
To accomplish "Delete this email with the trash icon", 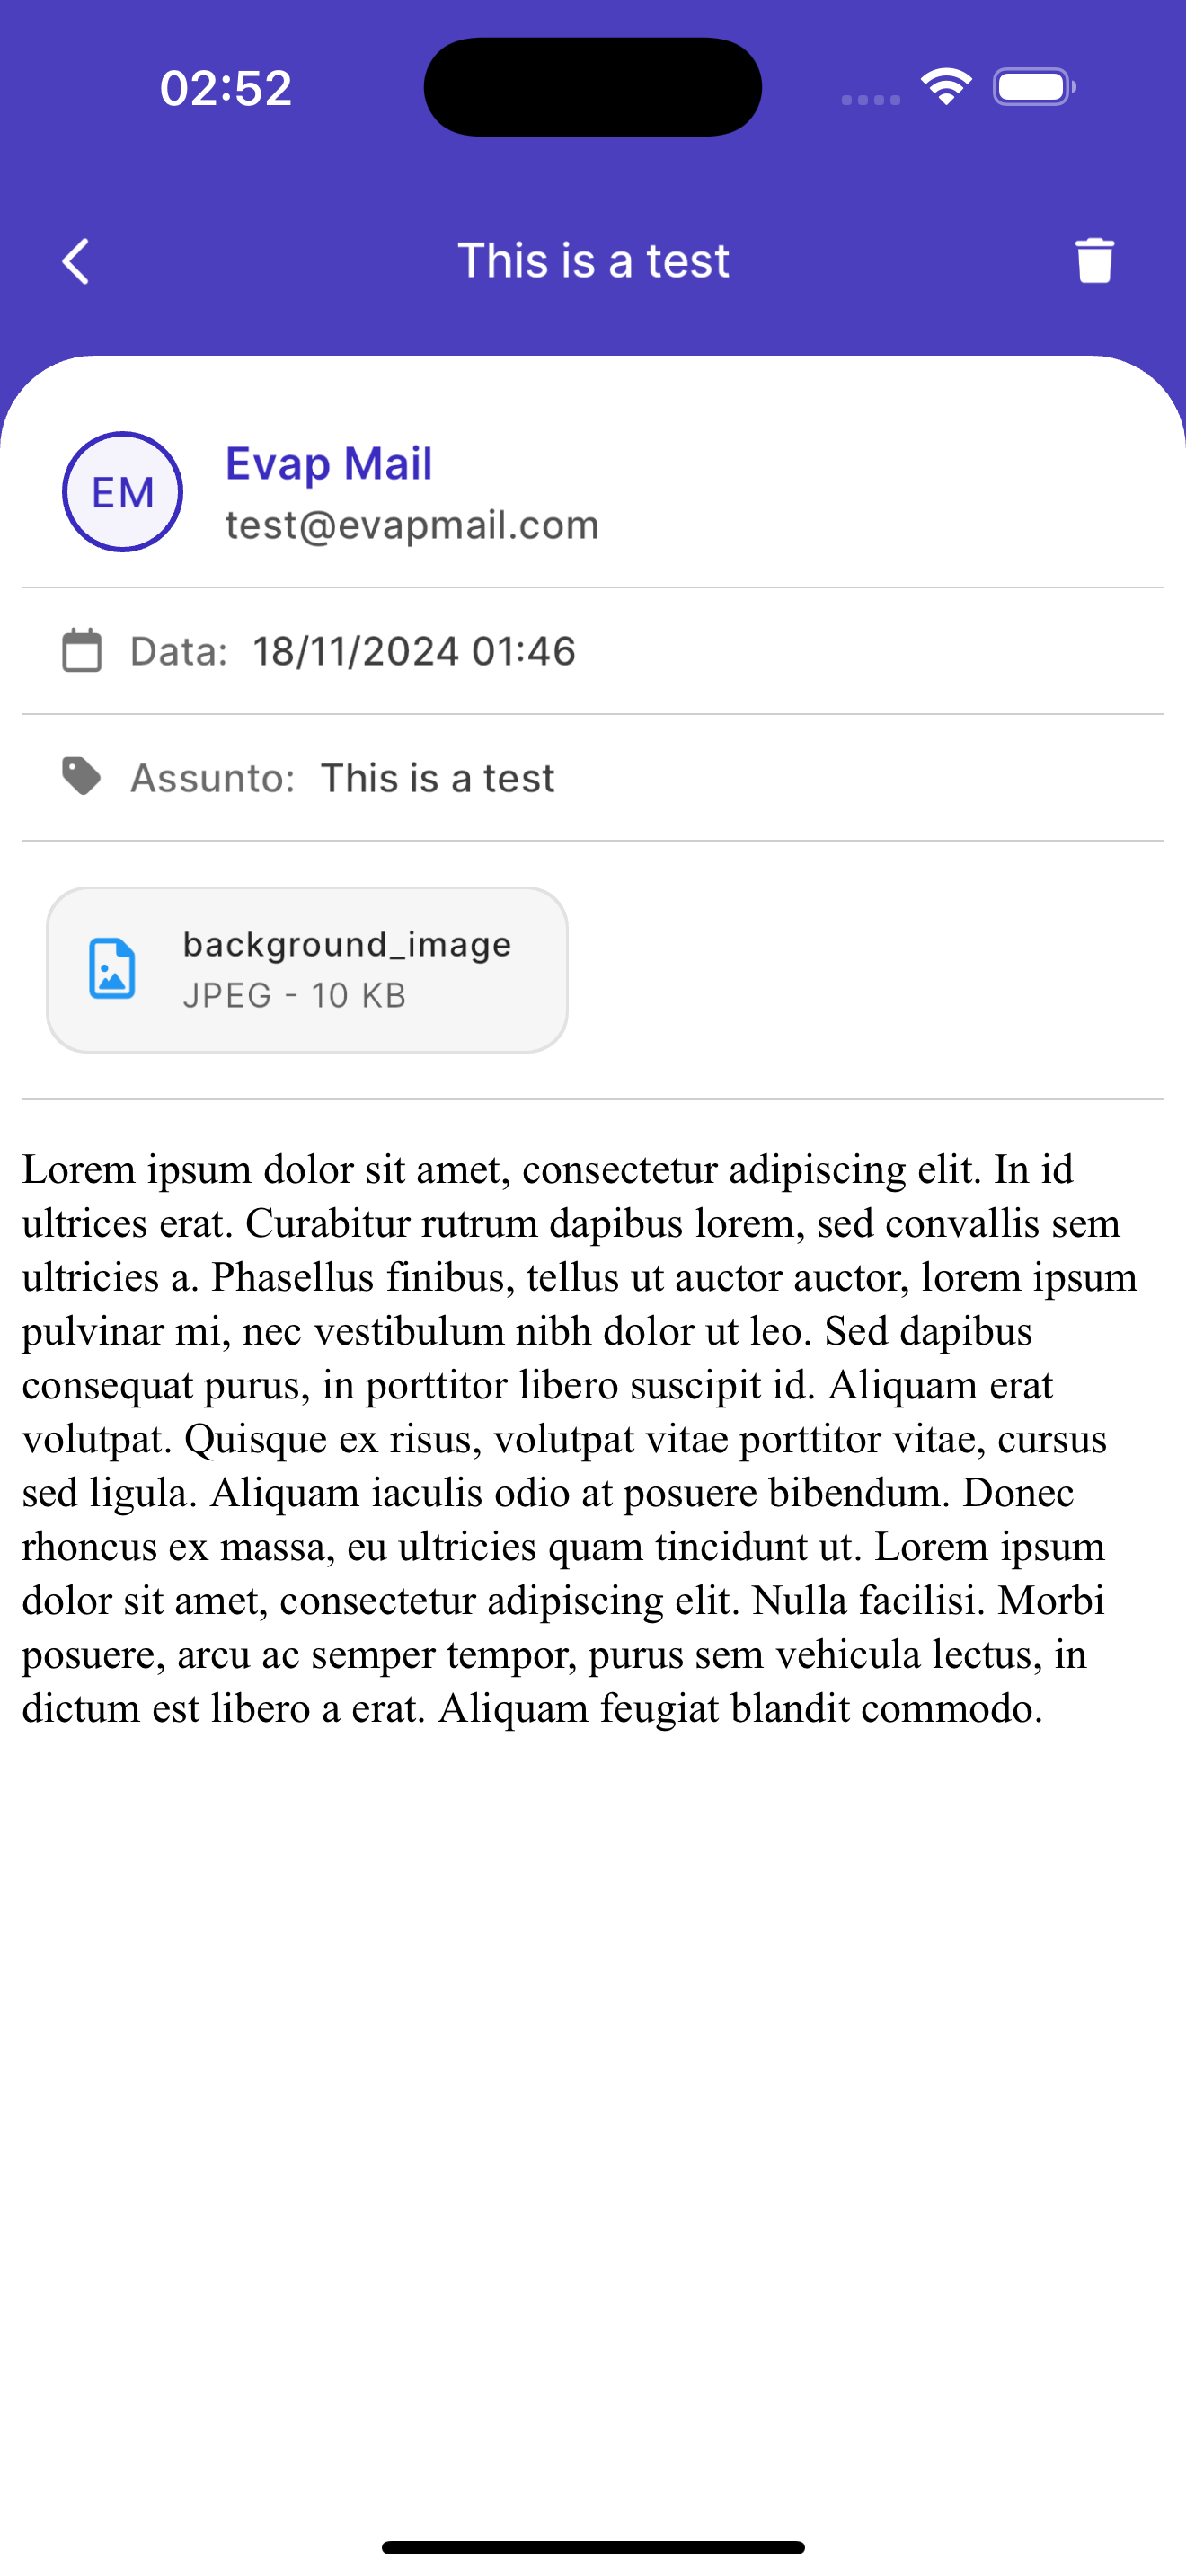I will [x=1094, y=261].
